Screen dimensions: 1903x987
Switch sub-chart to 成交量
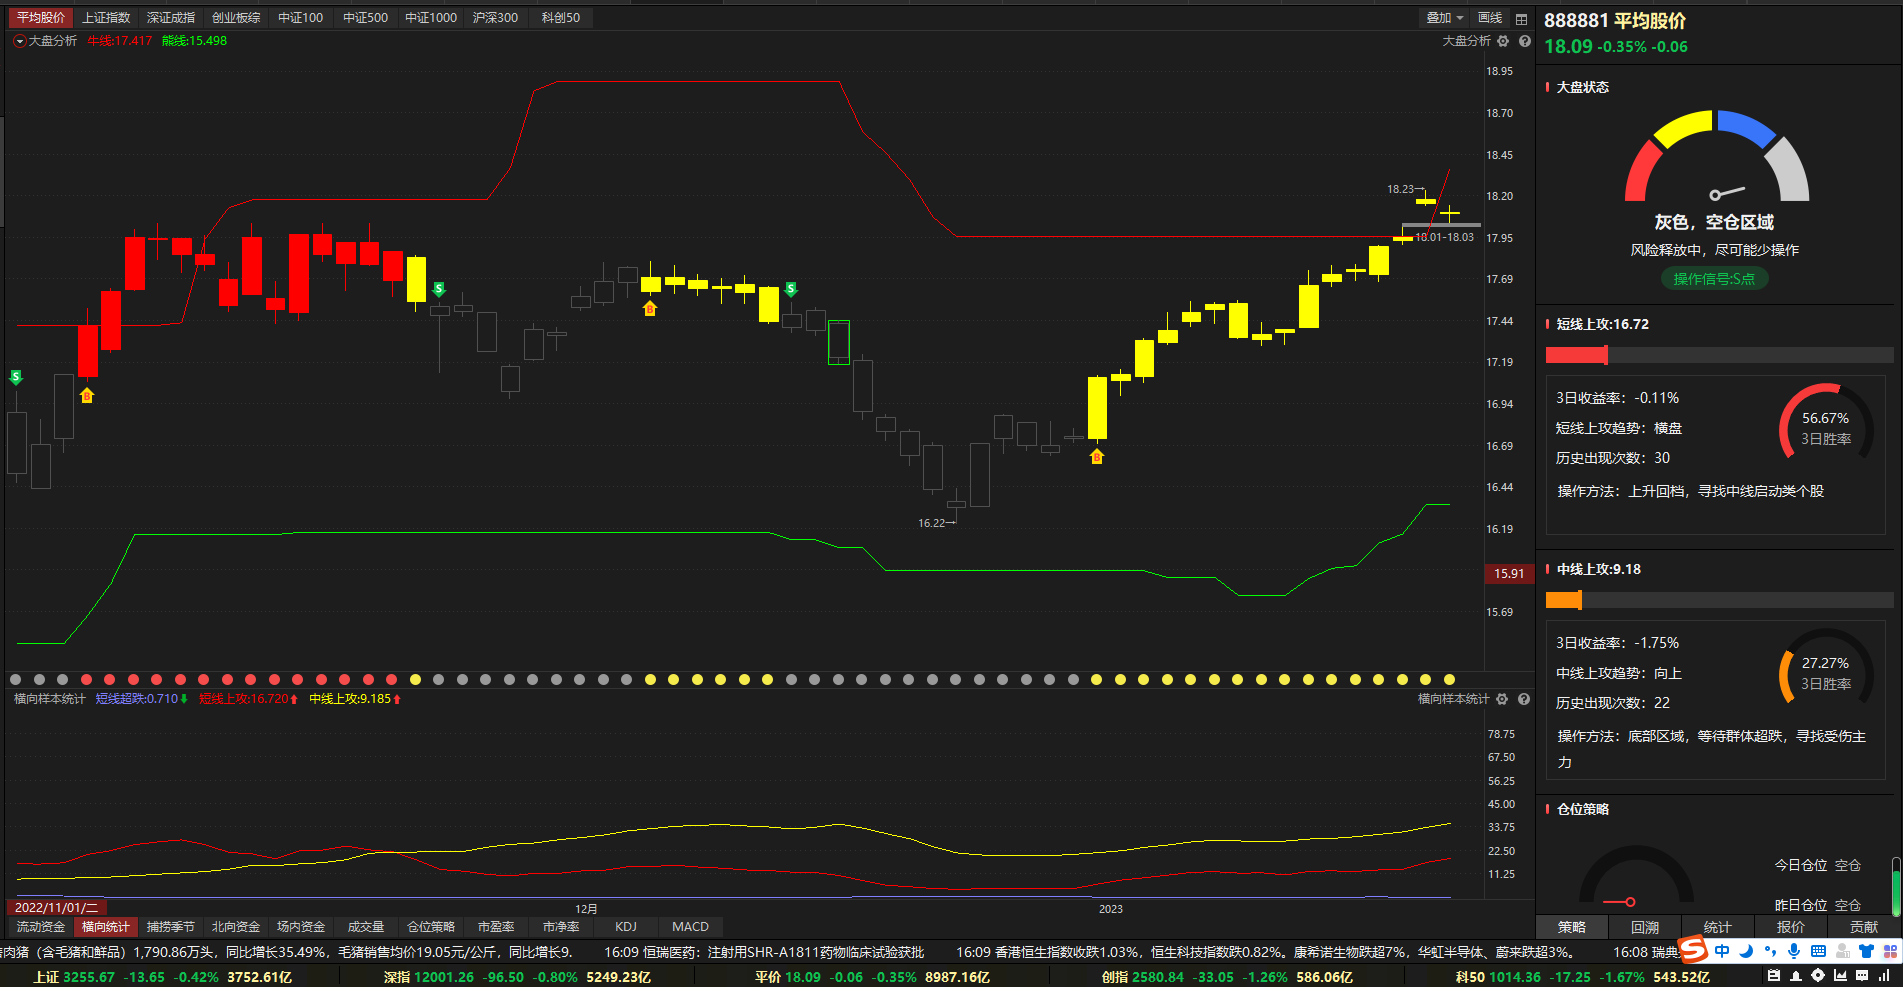366,927
